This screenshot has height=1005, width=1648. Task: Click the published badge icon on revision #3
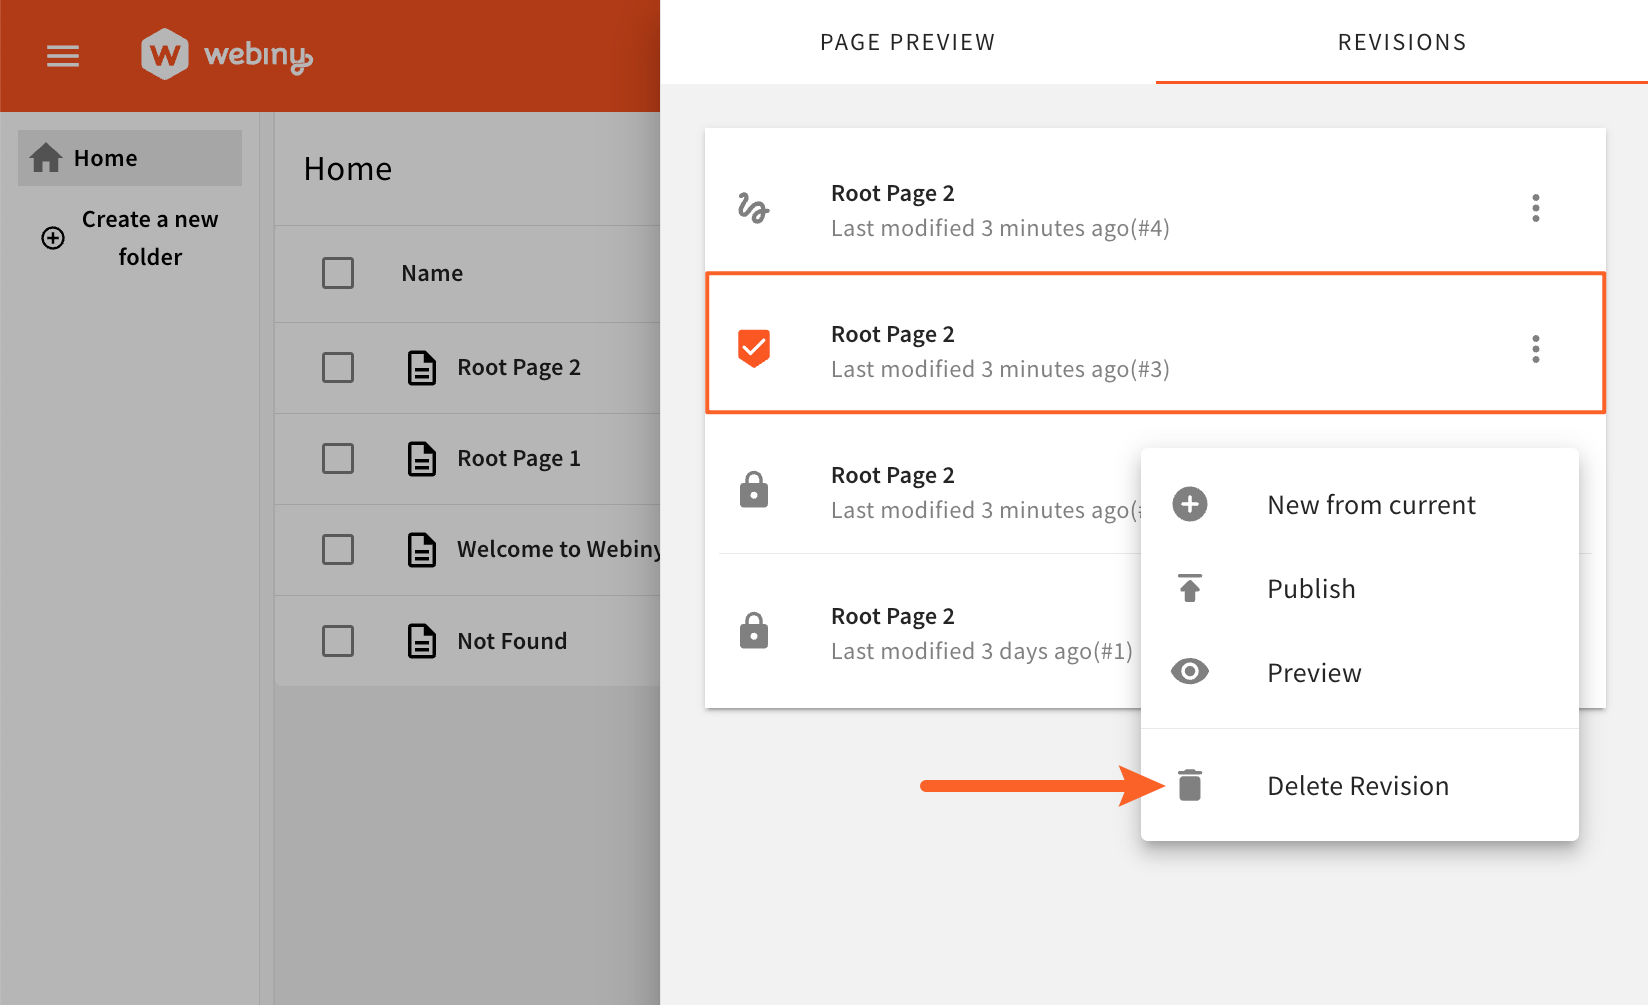pos(753,349)
